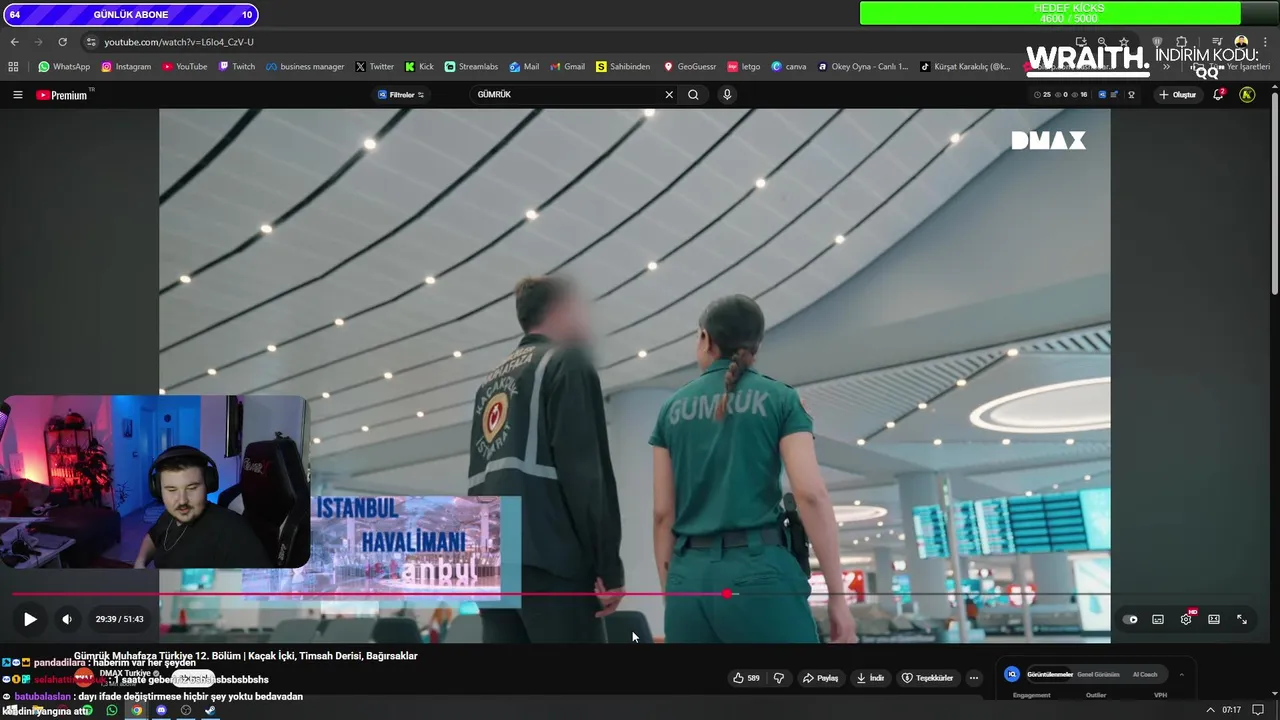
Task: Open WhatsApp from the taskbar
Action: 112,710
